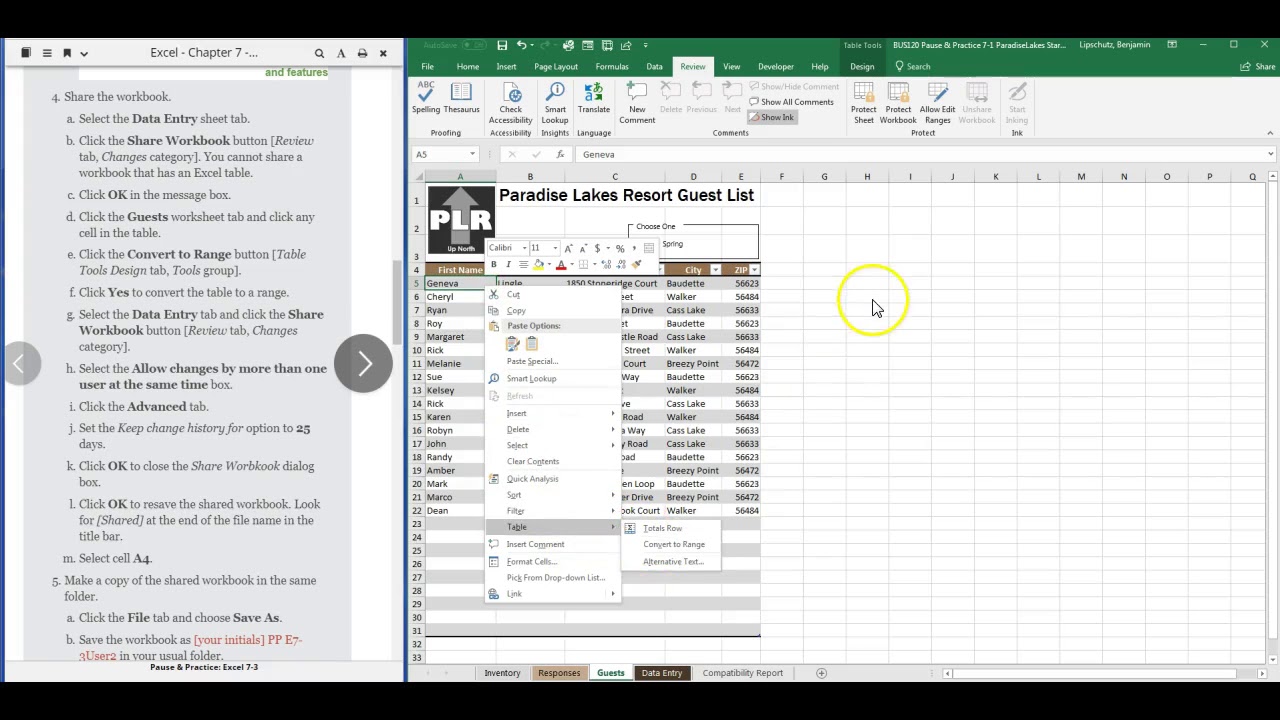Click the Tell Me Search box
The width and height of the screenshot is (1280, 720).
pos(913,67)
